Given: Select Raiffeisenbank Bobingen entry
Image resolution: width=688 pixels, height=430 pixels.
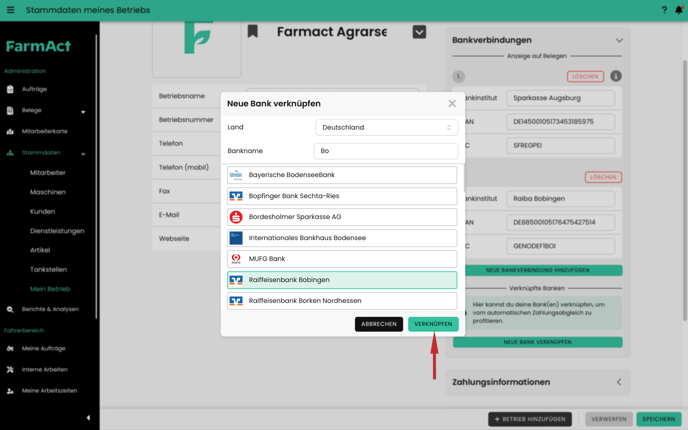Looking at the screenshot, I should click(x=342, y=280).
